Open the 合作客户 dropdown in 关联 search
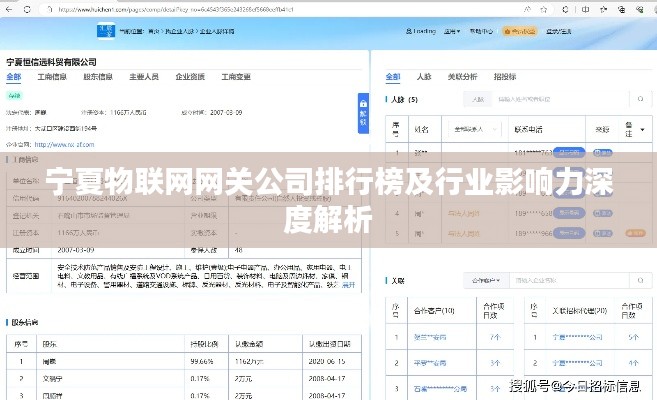Viewport: 657px width, 400px height. coord(486,280)
